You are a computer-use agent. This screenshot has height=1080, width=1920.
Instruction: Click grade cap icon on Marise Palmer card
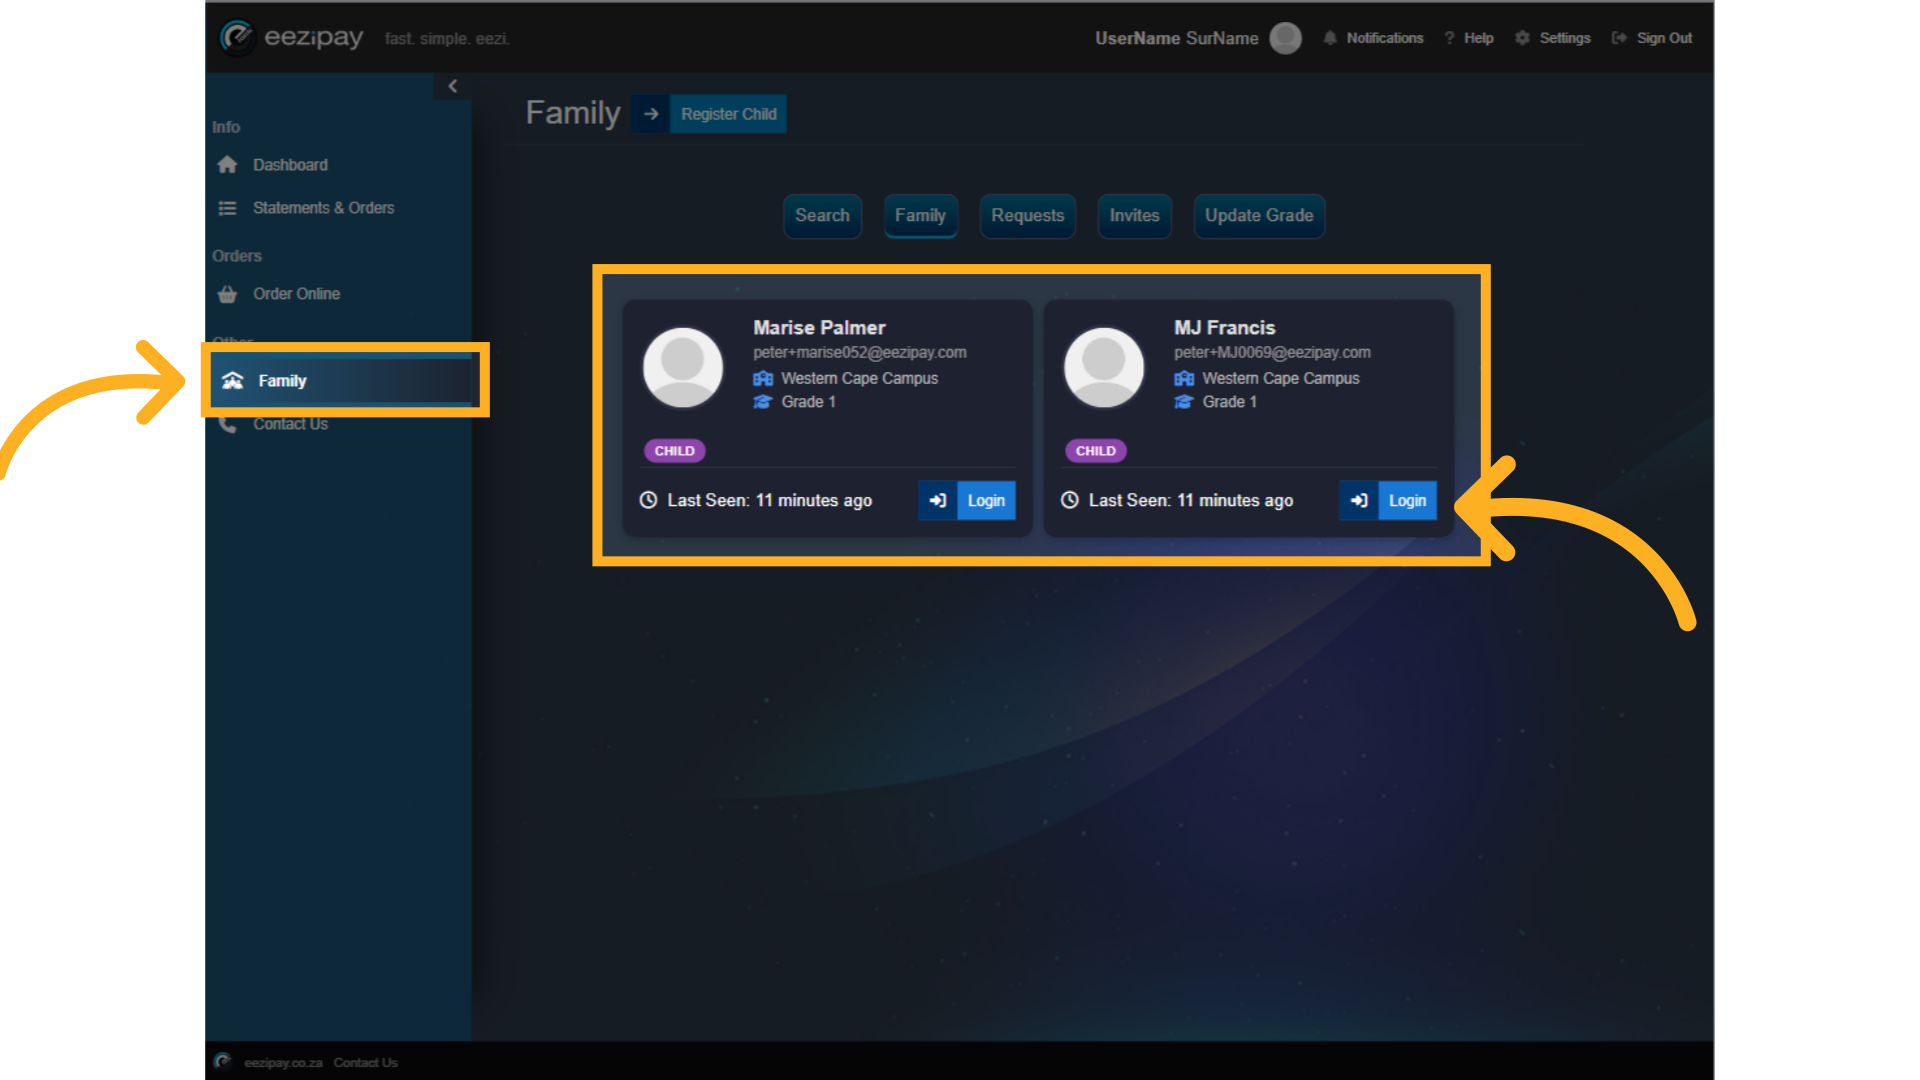click(x=763, y=402)
